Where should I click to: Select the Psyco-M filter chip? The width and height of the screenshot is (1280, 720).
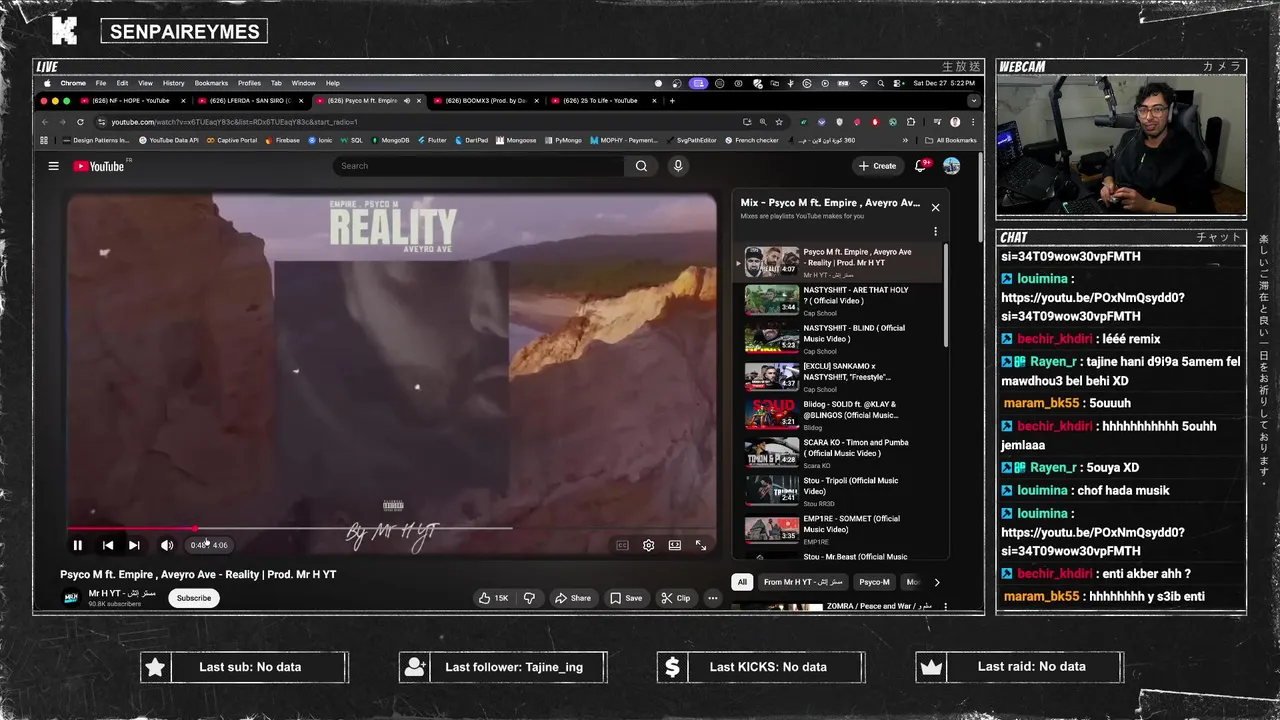click(874, 582)
